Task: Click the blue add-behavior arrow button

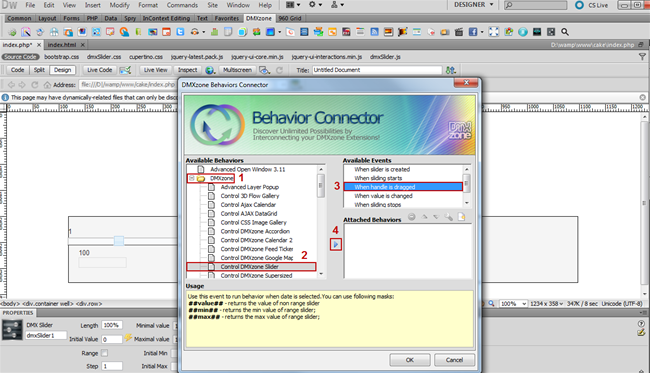Action: [x=336, y=245]
